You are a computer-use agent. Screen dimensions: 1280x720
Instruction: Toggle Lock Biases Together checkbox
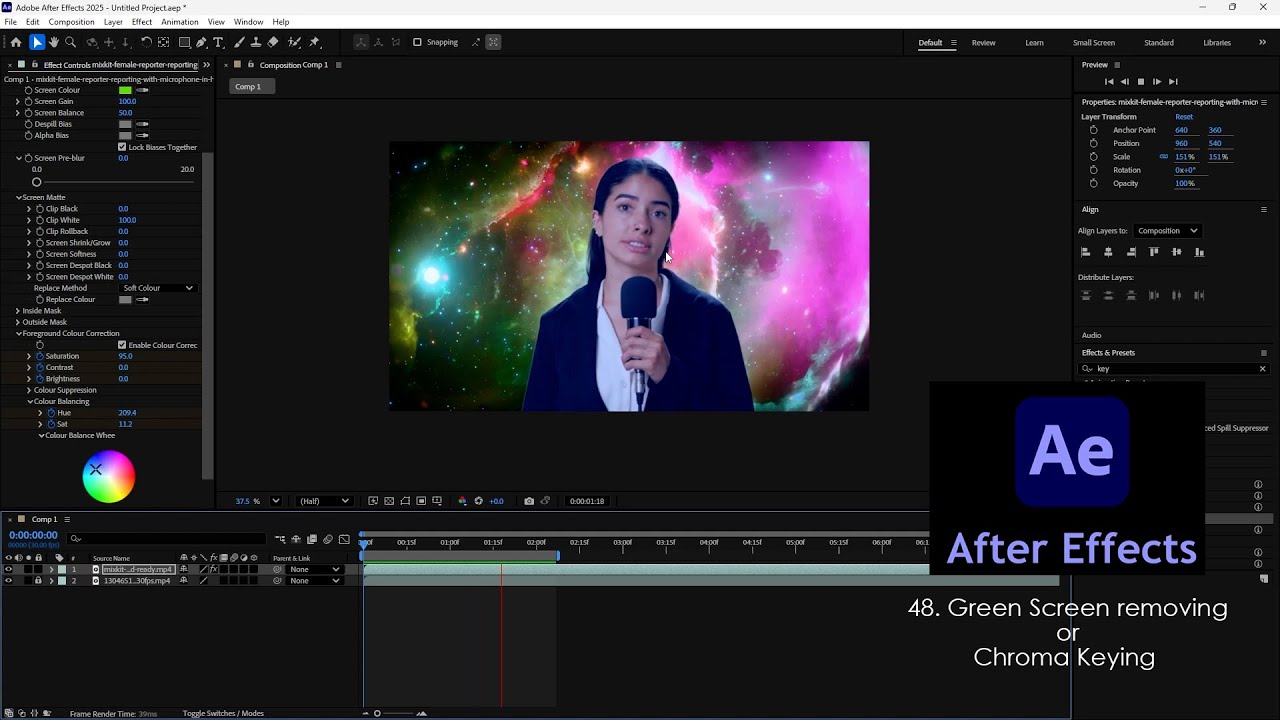tap(122, 147)
